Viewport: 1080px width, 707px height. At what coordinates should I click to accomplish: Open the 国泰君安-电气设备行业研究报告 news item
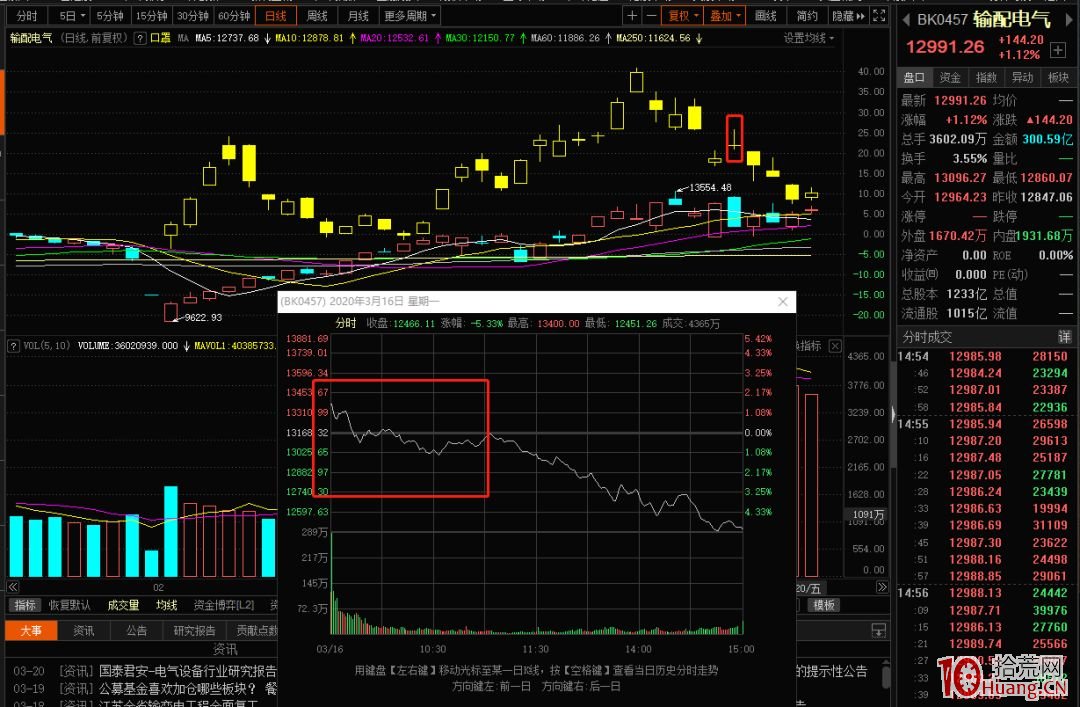(x=188, y=670)
